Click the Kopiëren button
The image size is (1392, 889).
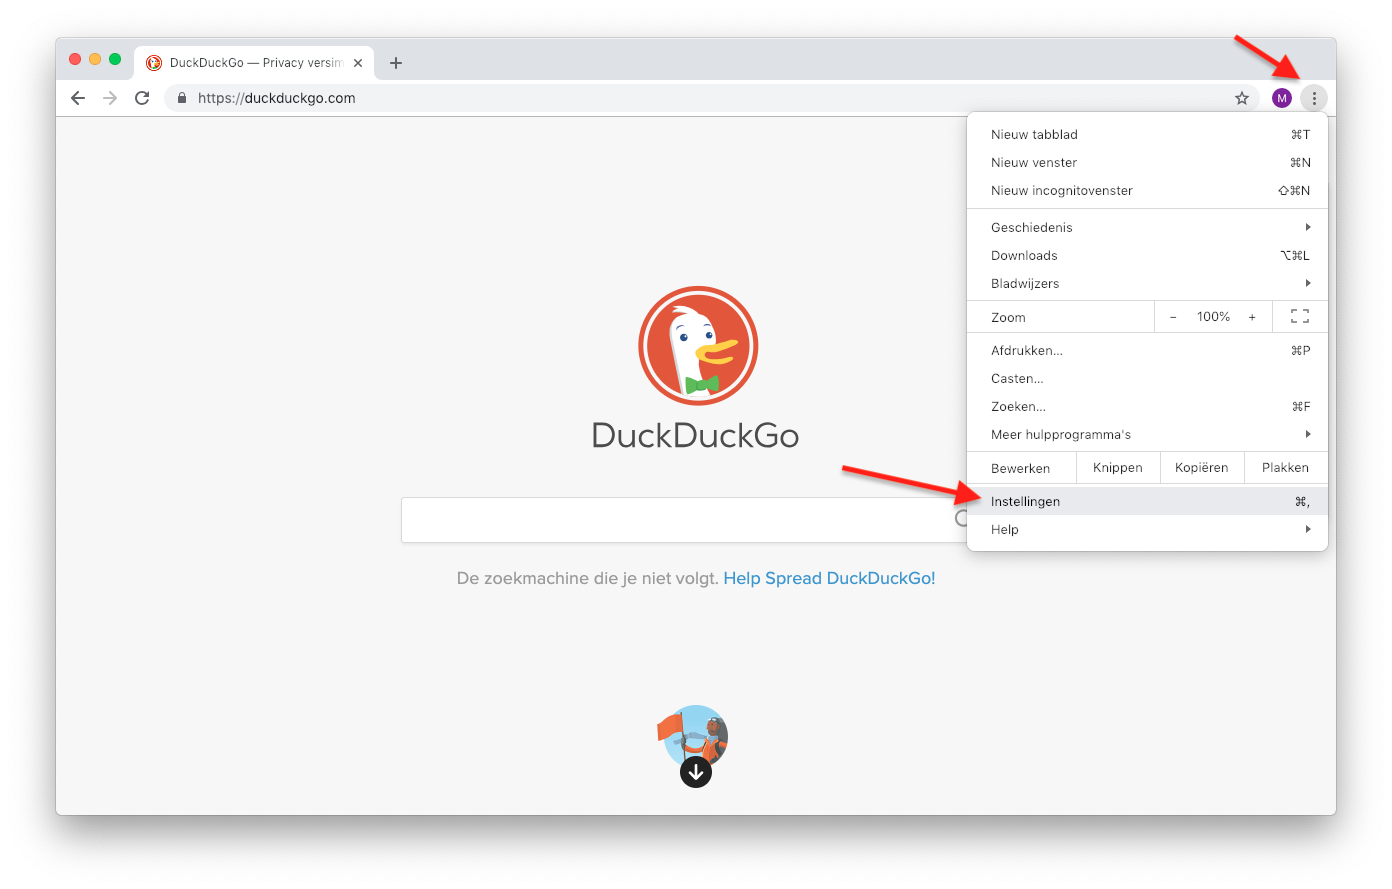tap(1201, 468)
